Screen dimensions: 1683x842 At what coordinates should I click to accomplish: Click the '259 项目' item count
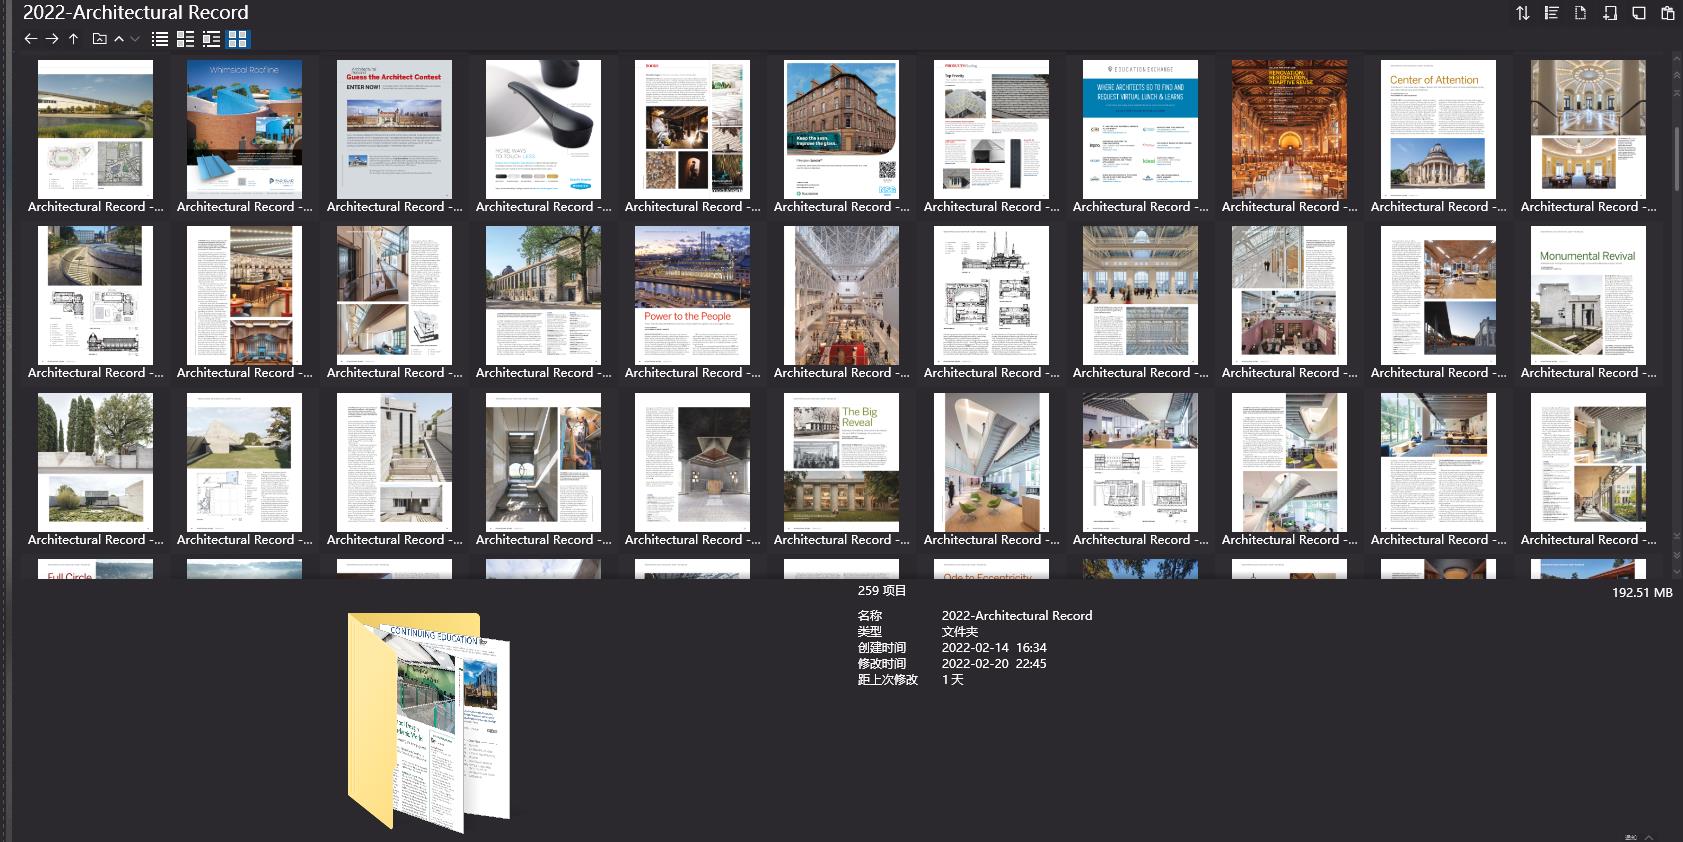click(882, 590)
